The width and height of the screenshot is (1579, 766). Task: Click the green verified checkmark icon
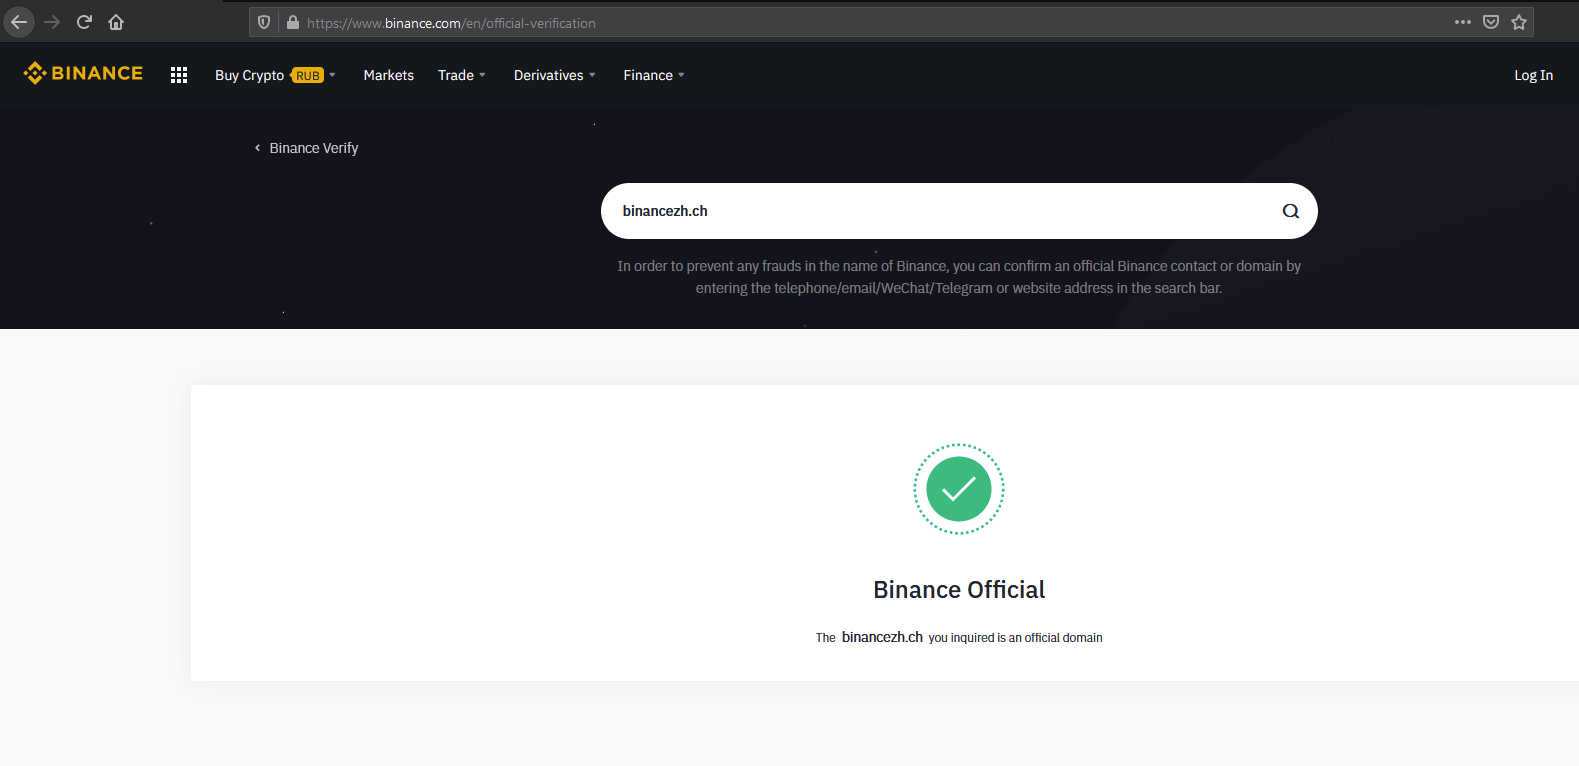click(959, 489)
